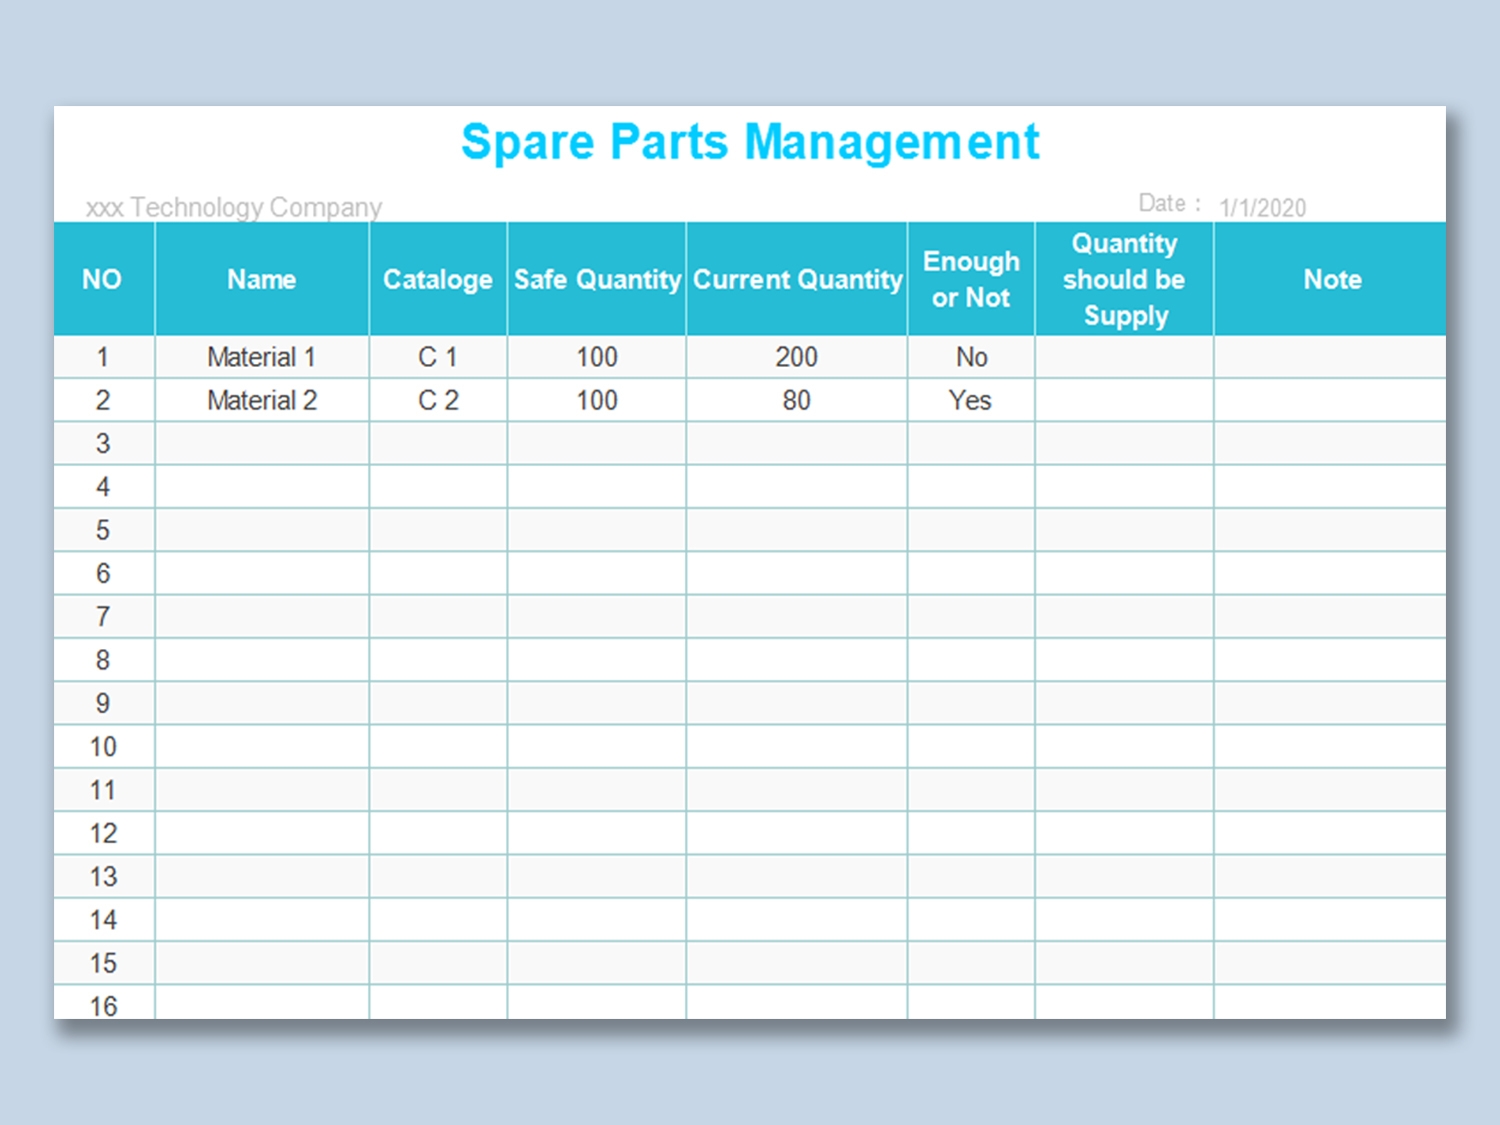Click the current quantity value 200

(796, 356)
